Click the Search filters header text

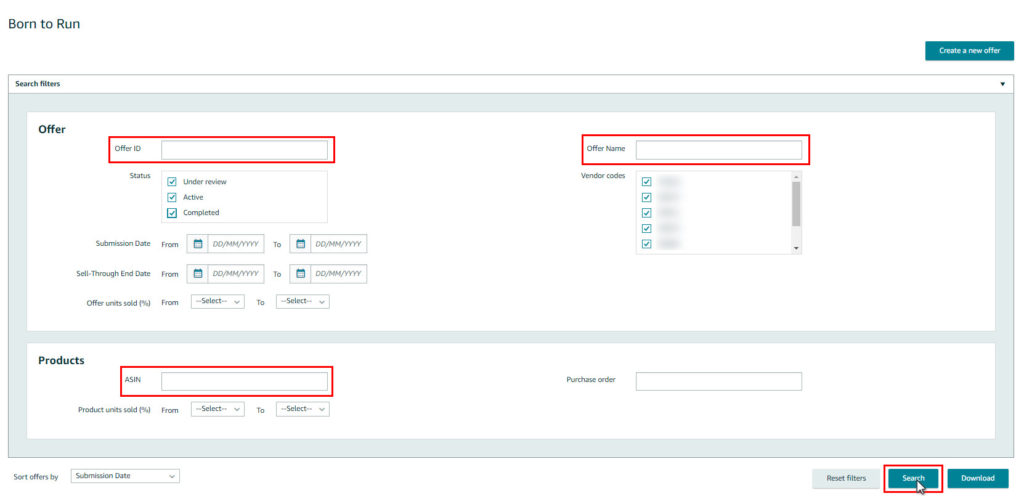pyautogui.click(x=37, y=84)
